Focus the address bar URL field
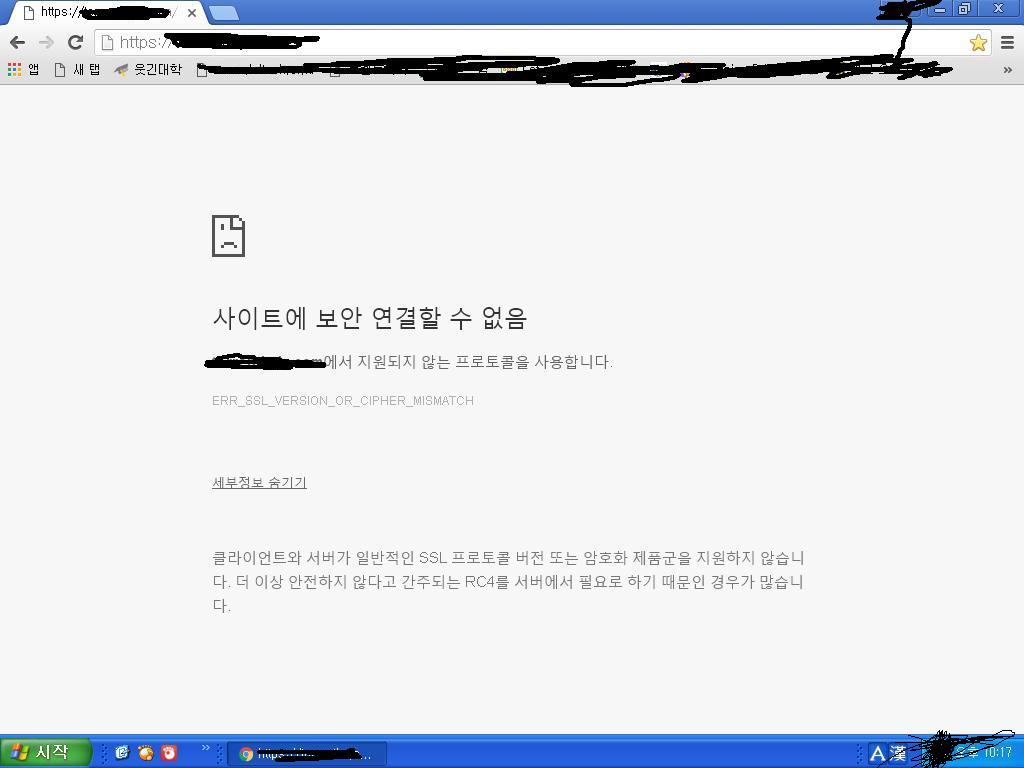Screen dimensions: 1024x768 pyautogui.click(x=542, y=43)
